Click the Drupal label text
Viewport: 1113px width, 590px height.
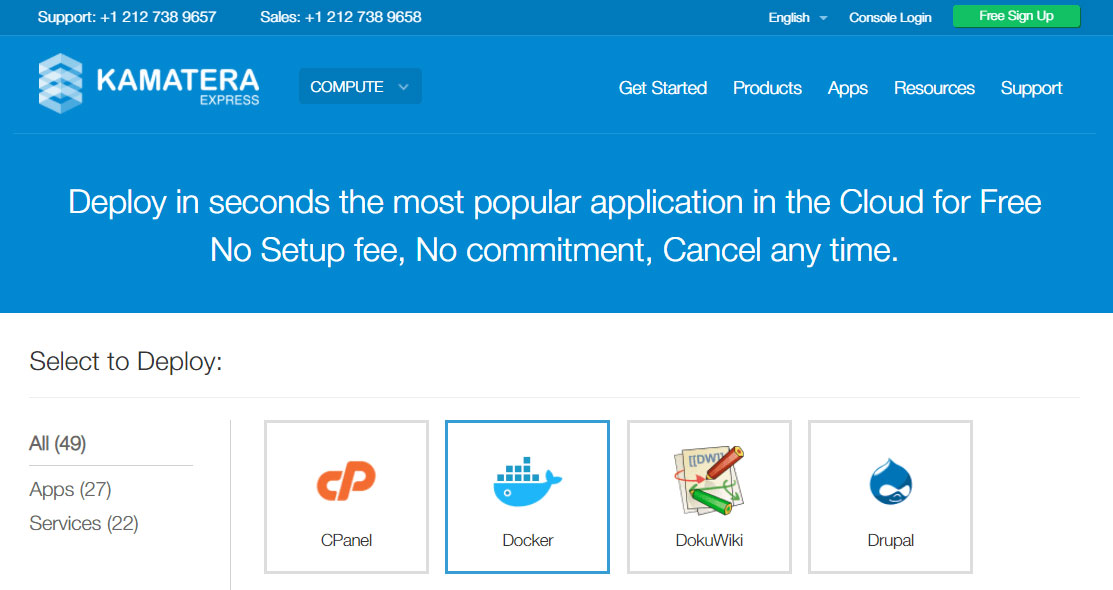click(891, 540)
